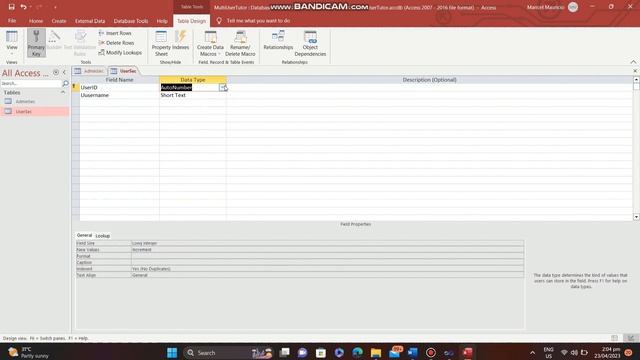Open Microsoft Edge from the taskbar
Screen dimensions: 640x360
coord(358,353)
